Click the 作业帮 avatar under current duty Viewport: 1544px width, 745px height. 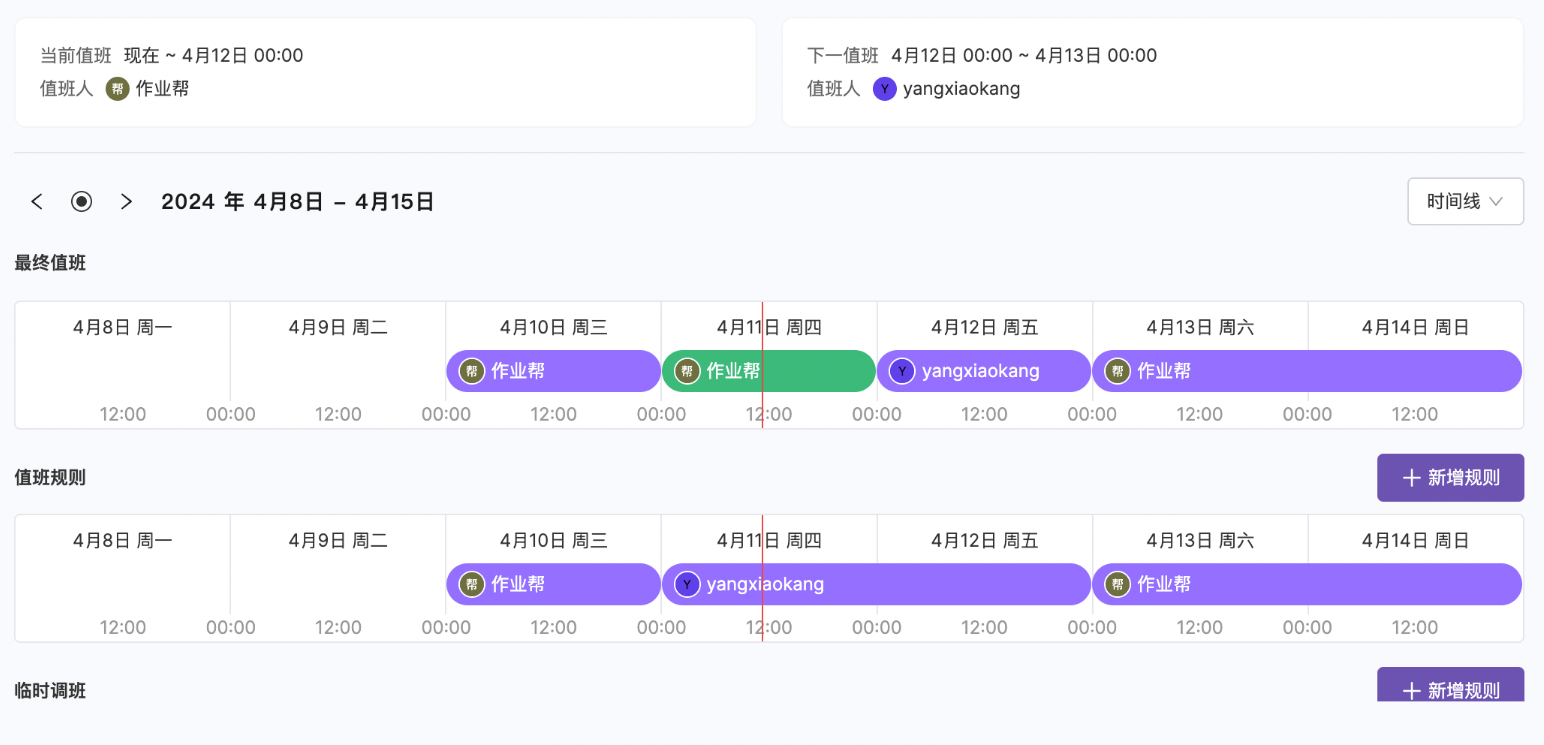pos(118,89)
